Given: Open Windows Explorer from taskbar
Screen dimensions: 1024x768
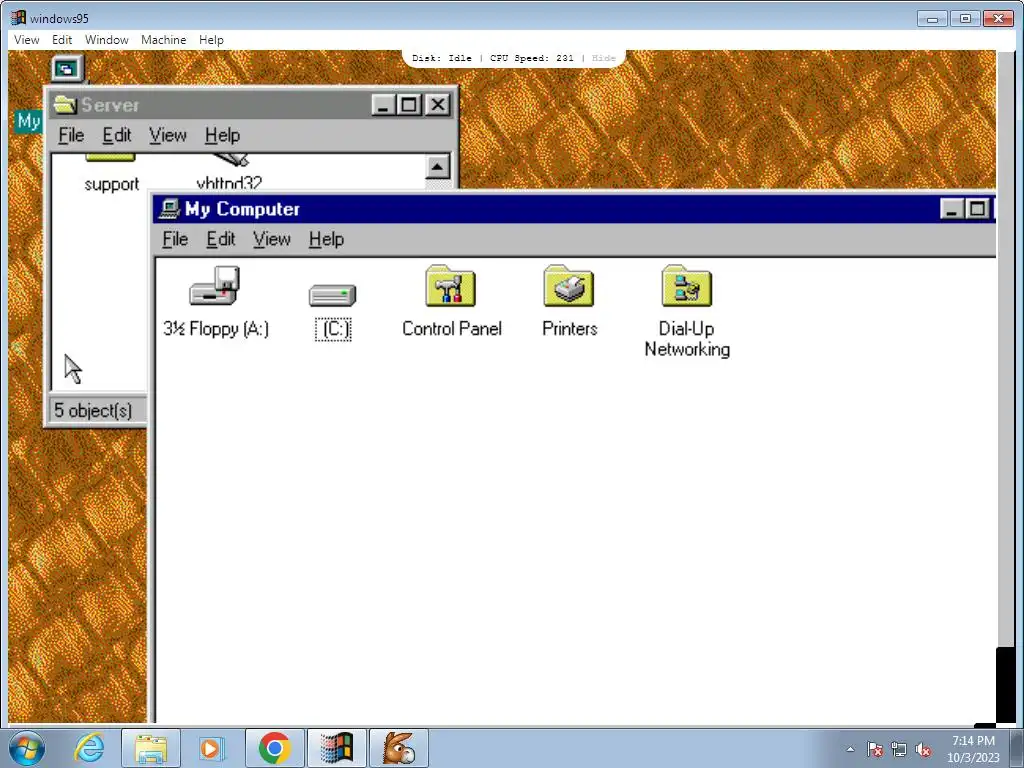Looking at the screenshot, I should (151, 748).
